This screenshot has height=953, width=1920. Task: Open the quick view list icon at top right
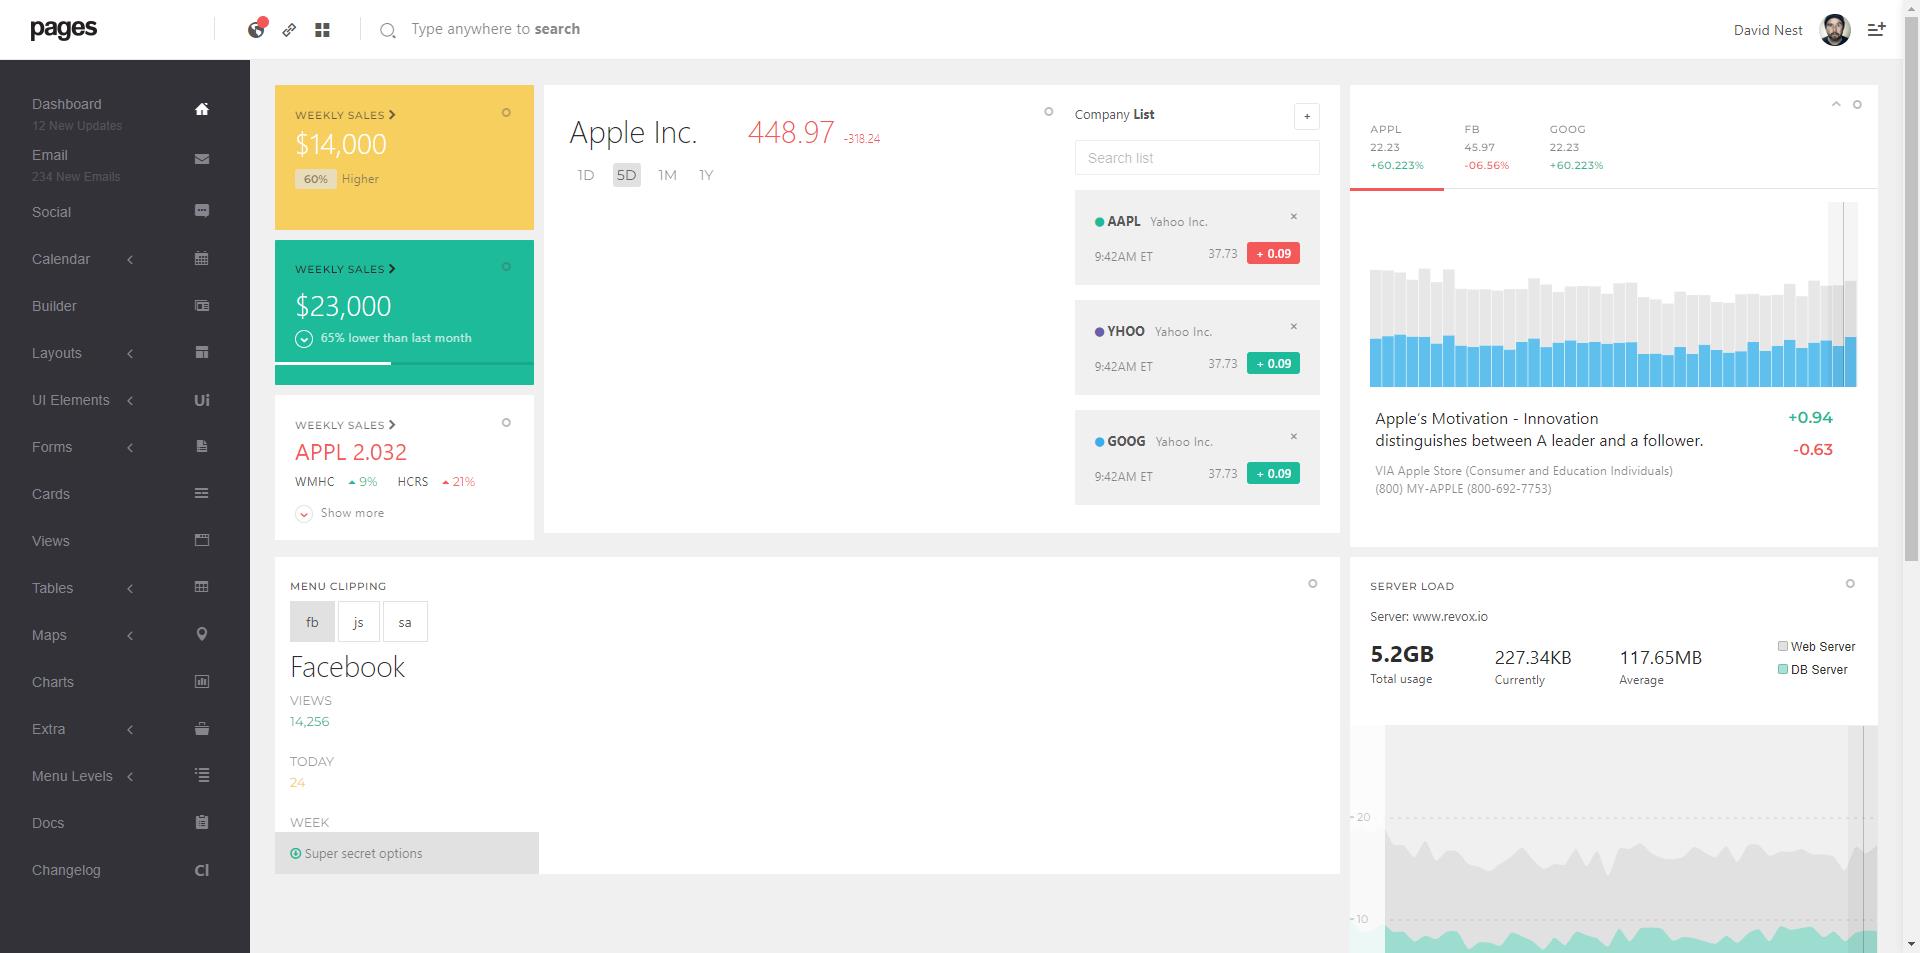pyautogui.click(x=1877, y=30)
